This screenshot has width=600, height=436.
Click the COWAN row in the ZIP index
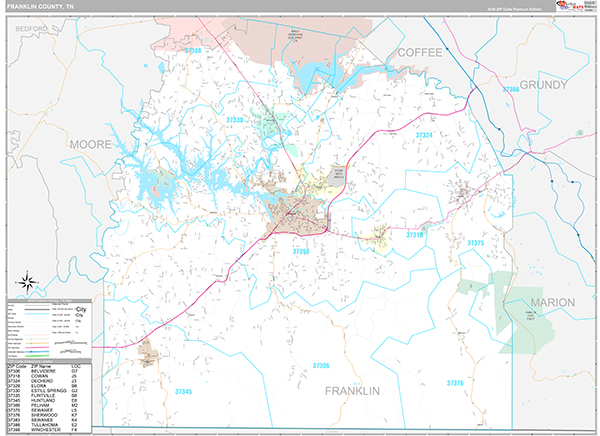(x=45, y=376)
